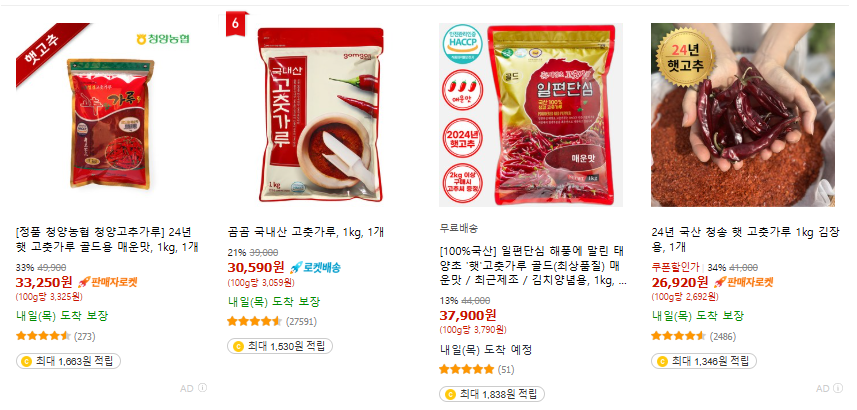The image size is (857, 410).
Task: Open 24년 국산 청송 햇 고춧가루 title
Action: pos(745,239)
